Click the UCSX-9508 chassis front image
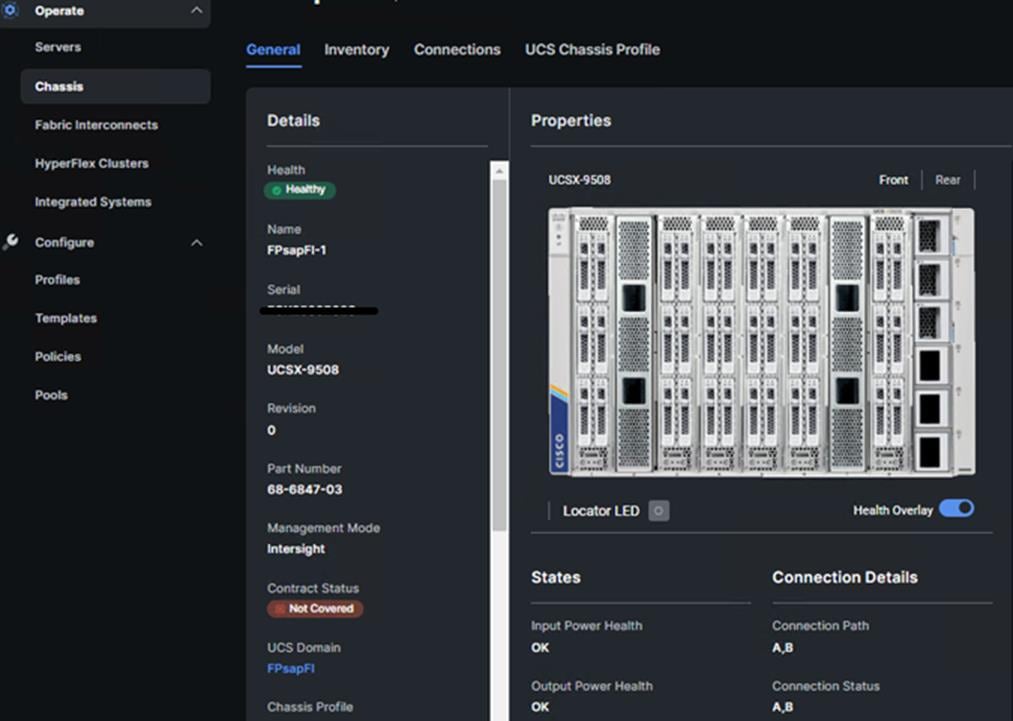This screenshot has height=721, width=1013. click(x=762, y=342)
